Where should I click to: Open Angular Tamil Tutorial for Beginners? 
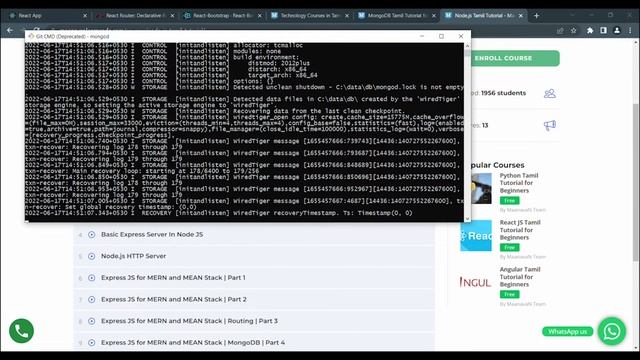(520, 277)
